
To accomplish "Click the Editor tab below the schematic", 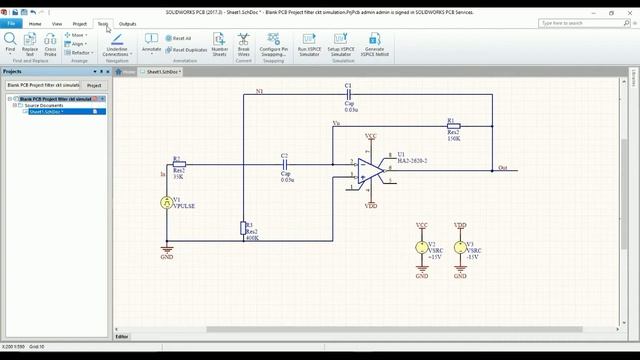I will (x=122, y=337).
